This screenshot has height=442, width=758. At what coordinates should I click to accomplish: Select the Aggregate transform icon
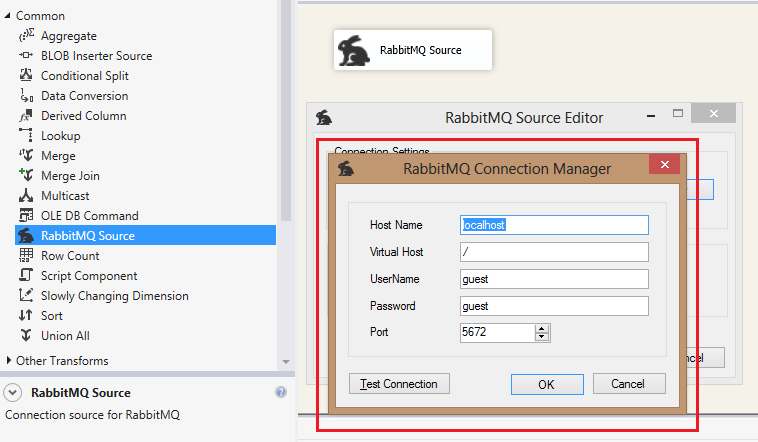[x=27, y=36]
